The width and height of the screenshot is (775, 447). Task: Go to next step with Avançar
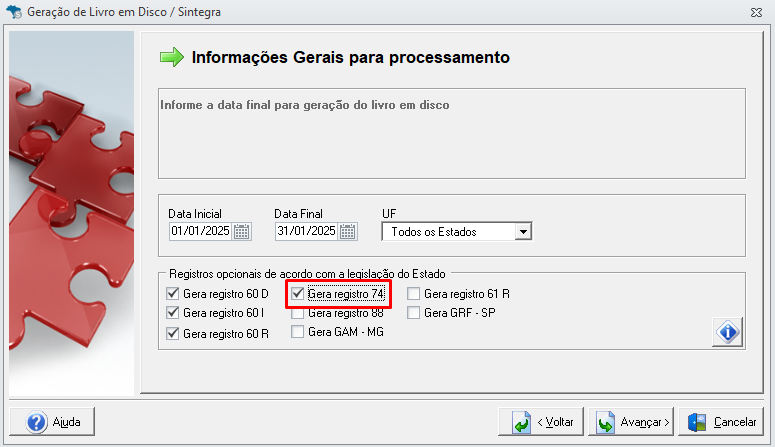pos(631,422)
